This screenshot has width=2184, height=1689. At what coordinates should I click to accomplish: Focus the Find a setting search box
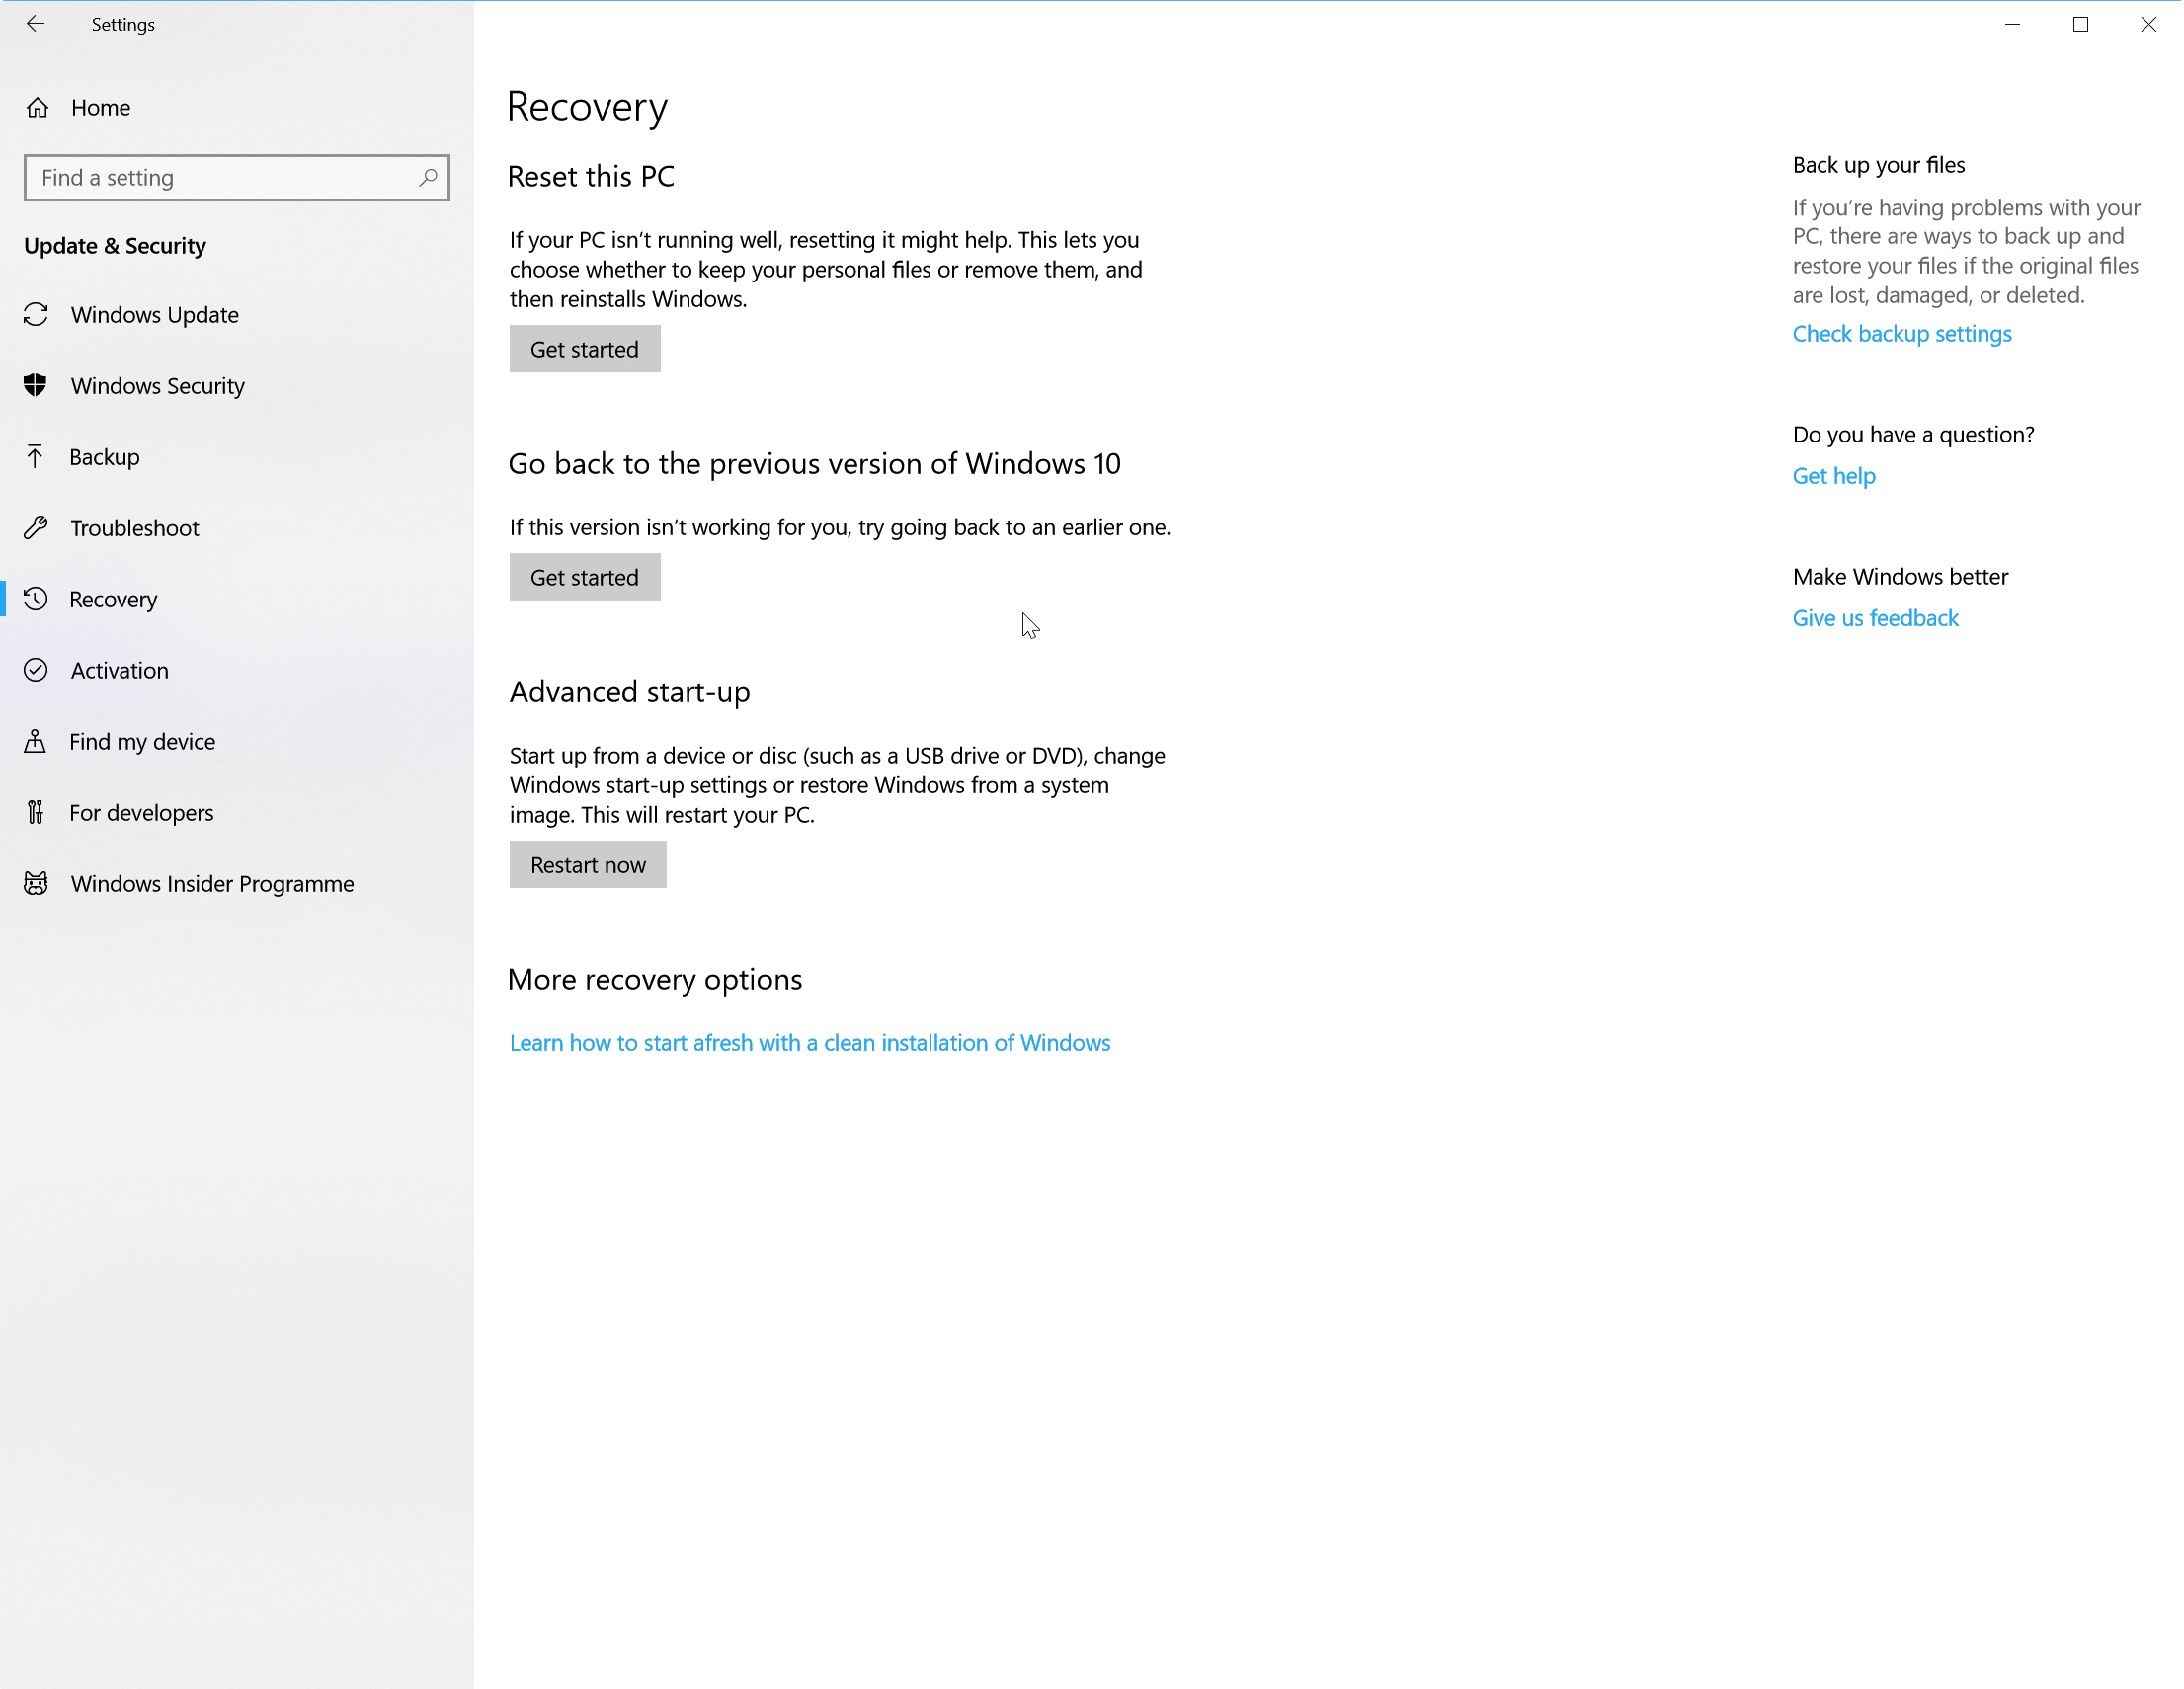click(x=237, y=177)
